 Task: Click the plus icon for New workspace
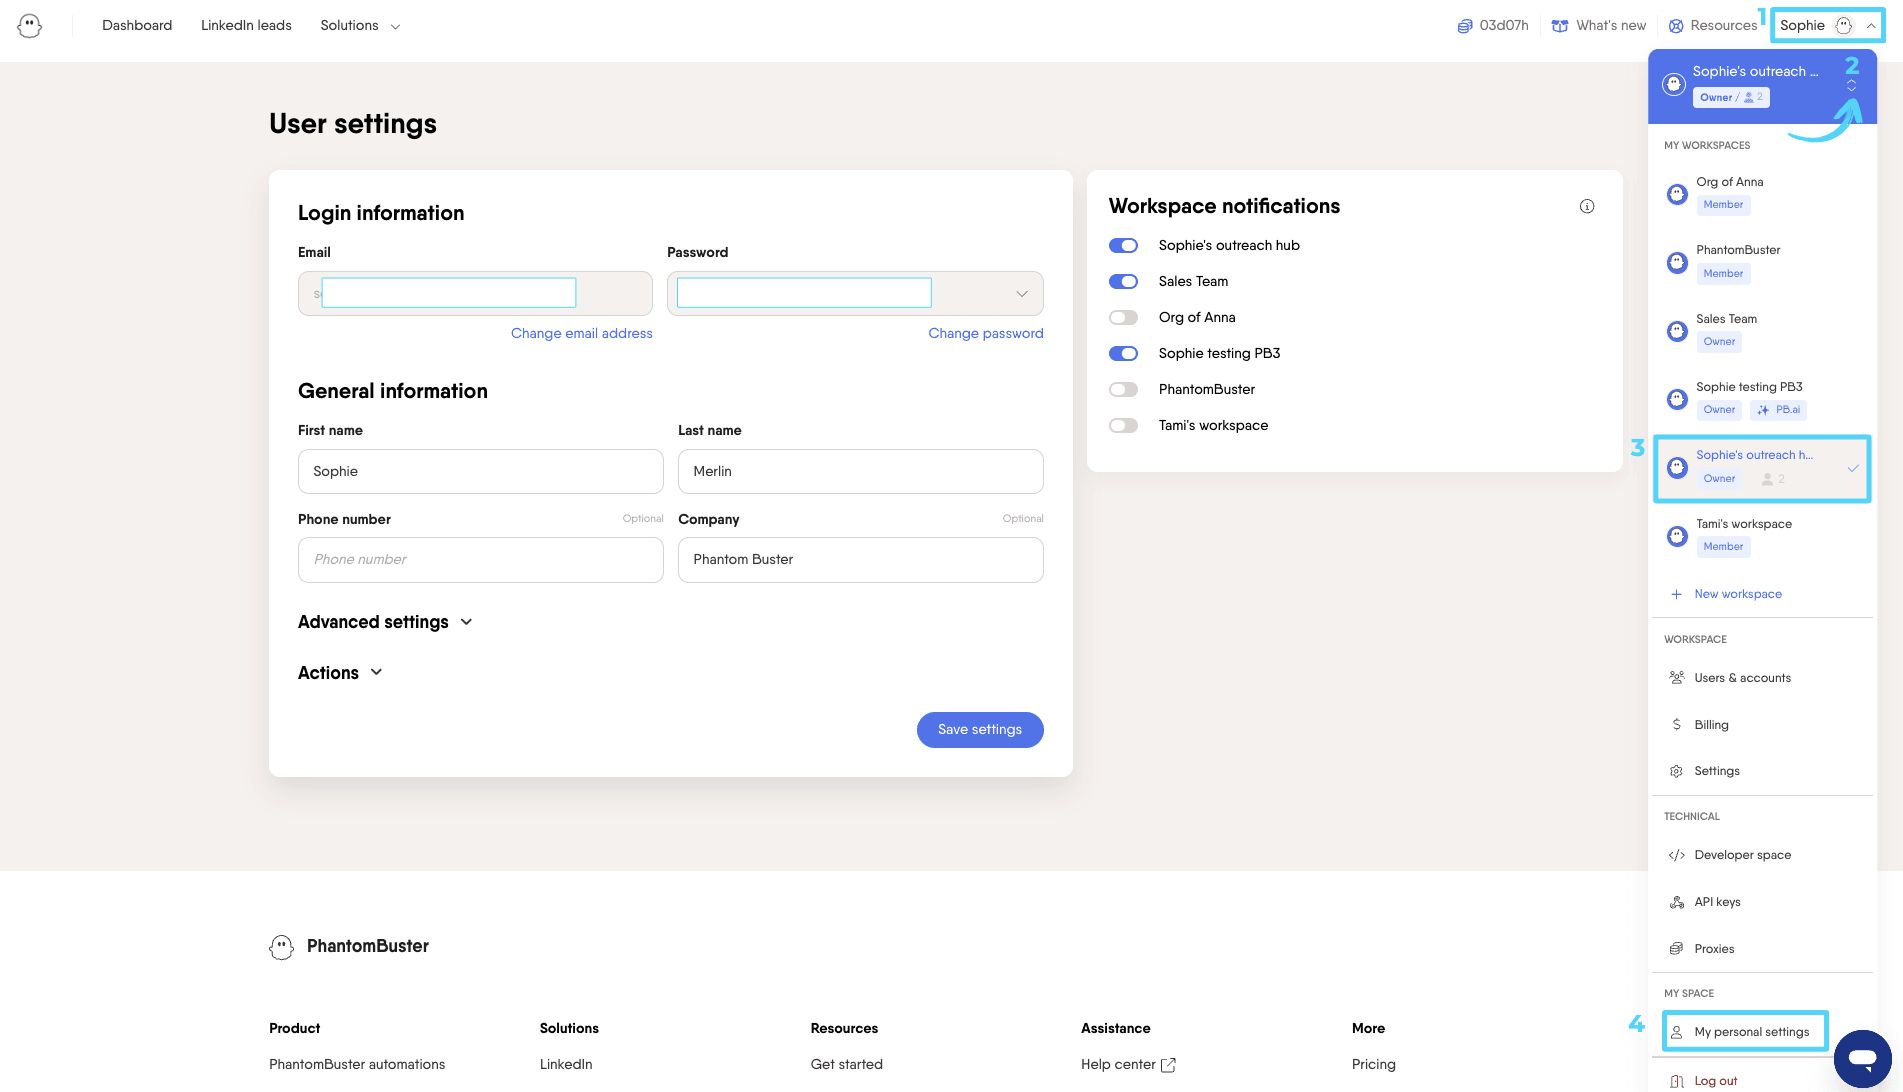pyautogui.click(x=1677, y=594)
